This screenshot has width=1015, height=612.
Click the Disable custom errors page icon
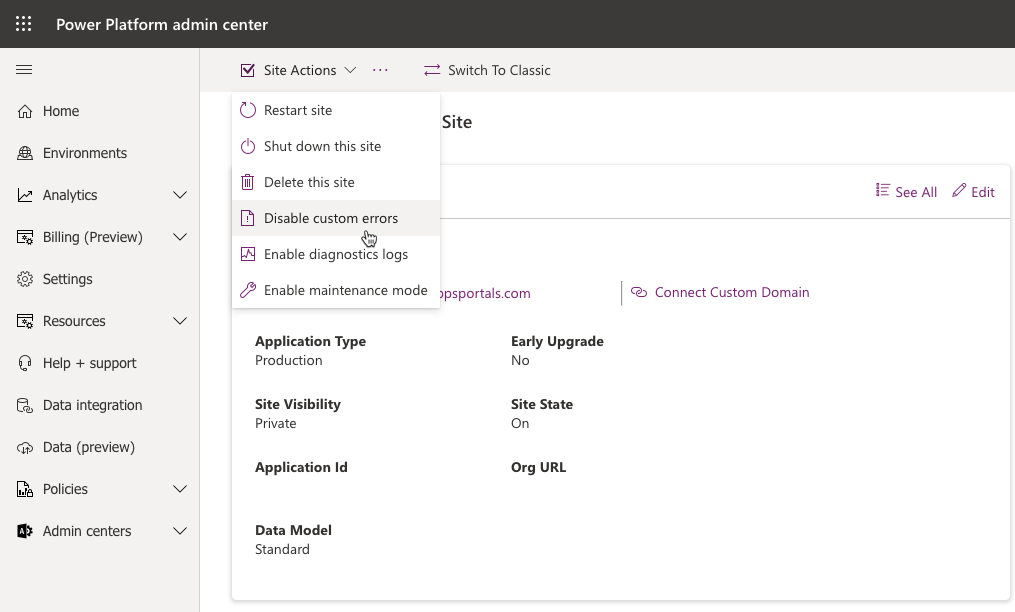[248, 218]
